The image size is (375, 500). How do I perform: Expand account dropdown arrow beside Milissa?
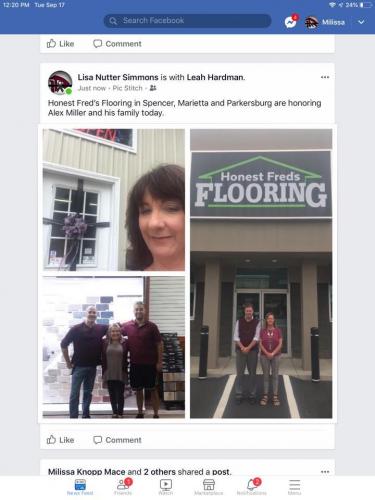pyautogui.click(x=361, y=22)
